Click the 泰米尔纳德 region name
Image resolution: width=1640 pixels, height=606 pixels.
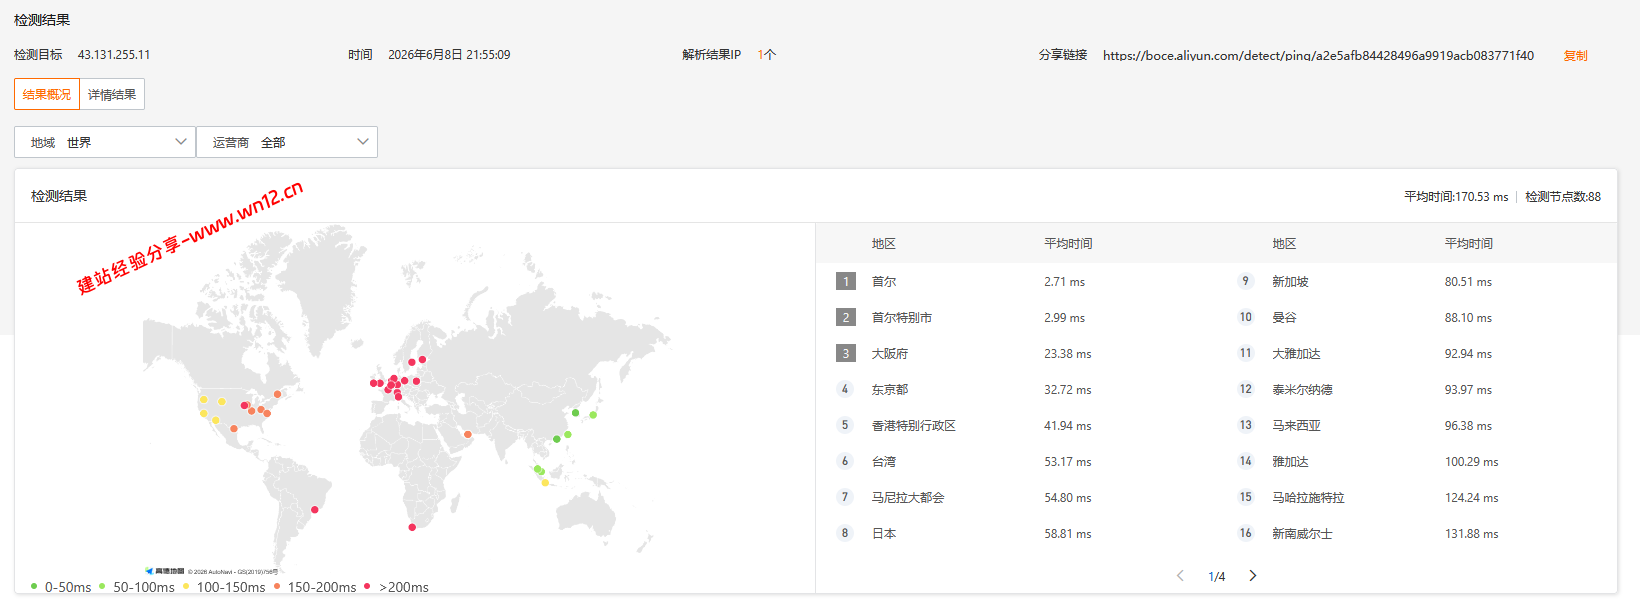1302,389
